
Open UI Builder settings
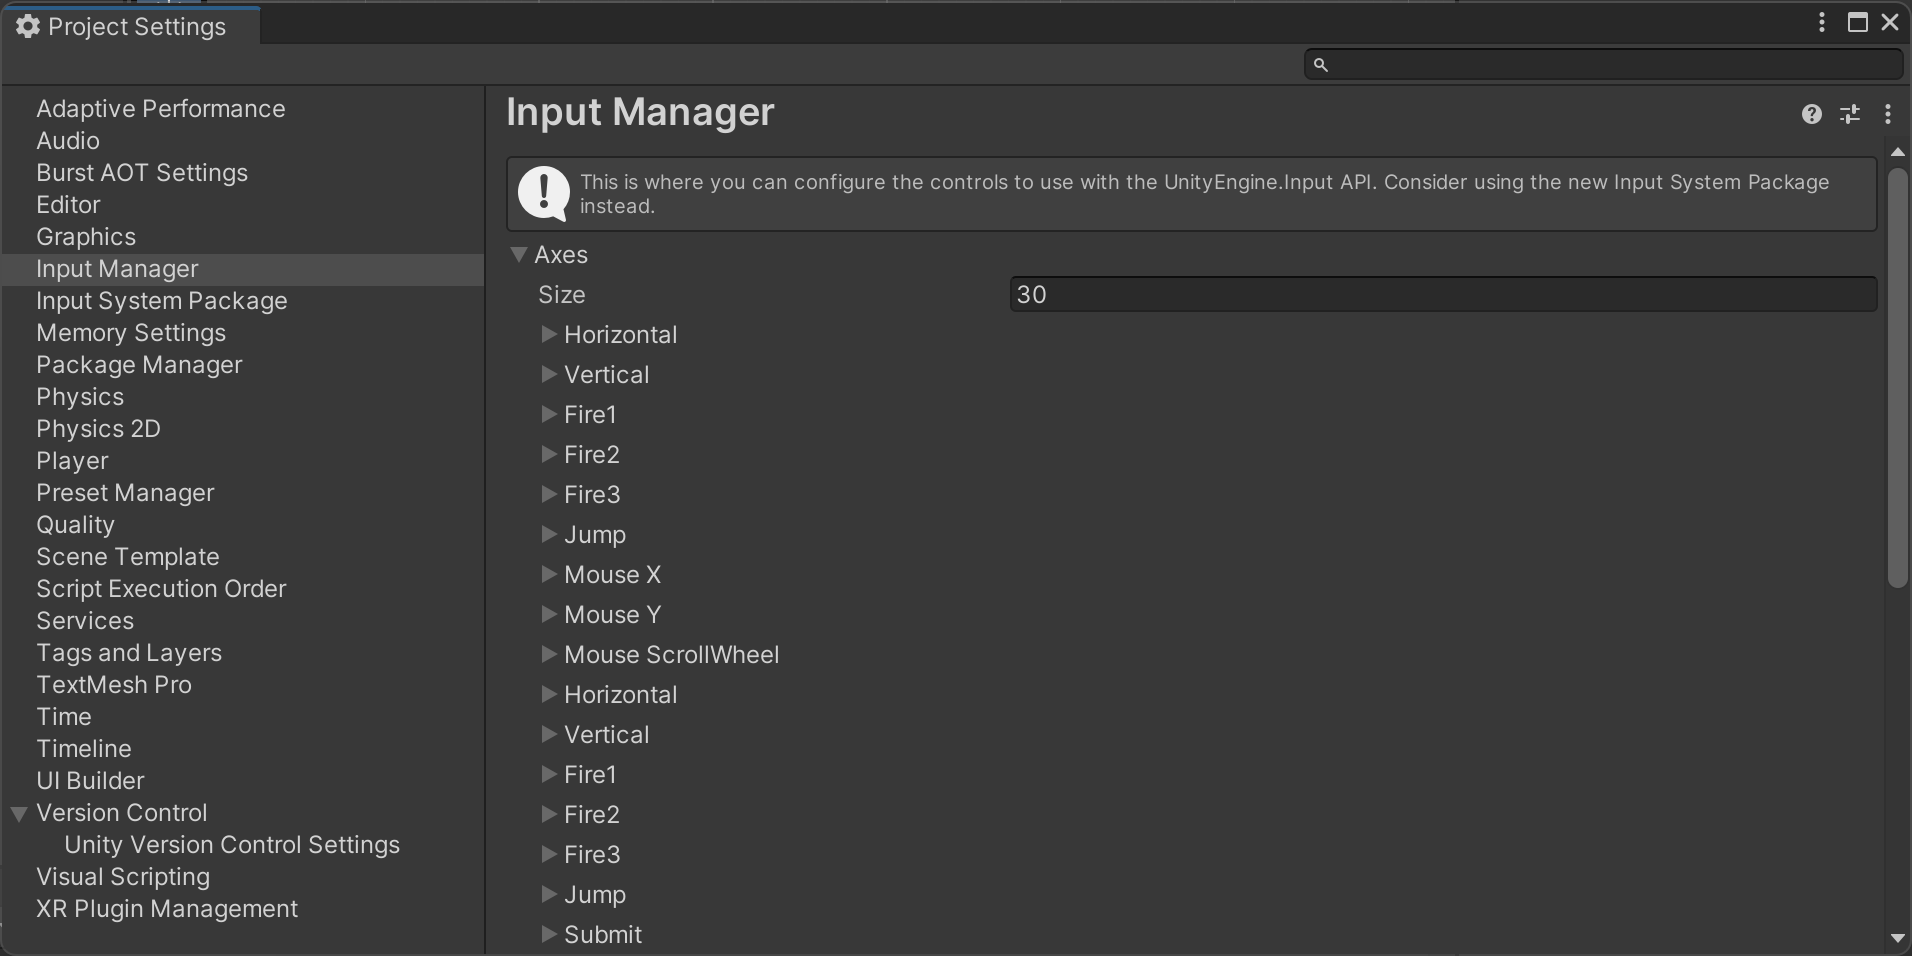(90, 780)
